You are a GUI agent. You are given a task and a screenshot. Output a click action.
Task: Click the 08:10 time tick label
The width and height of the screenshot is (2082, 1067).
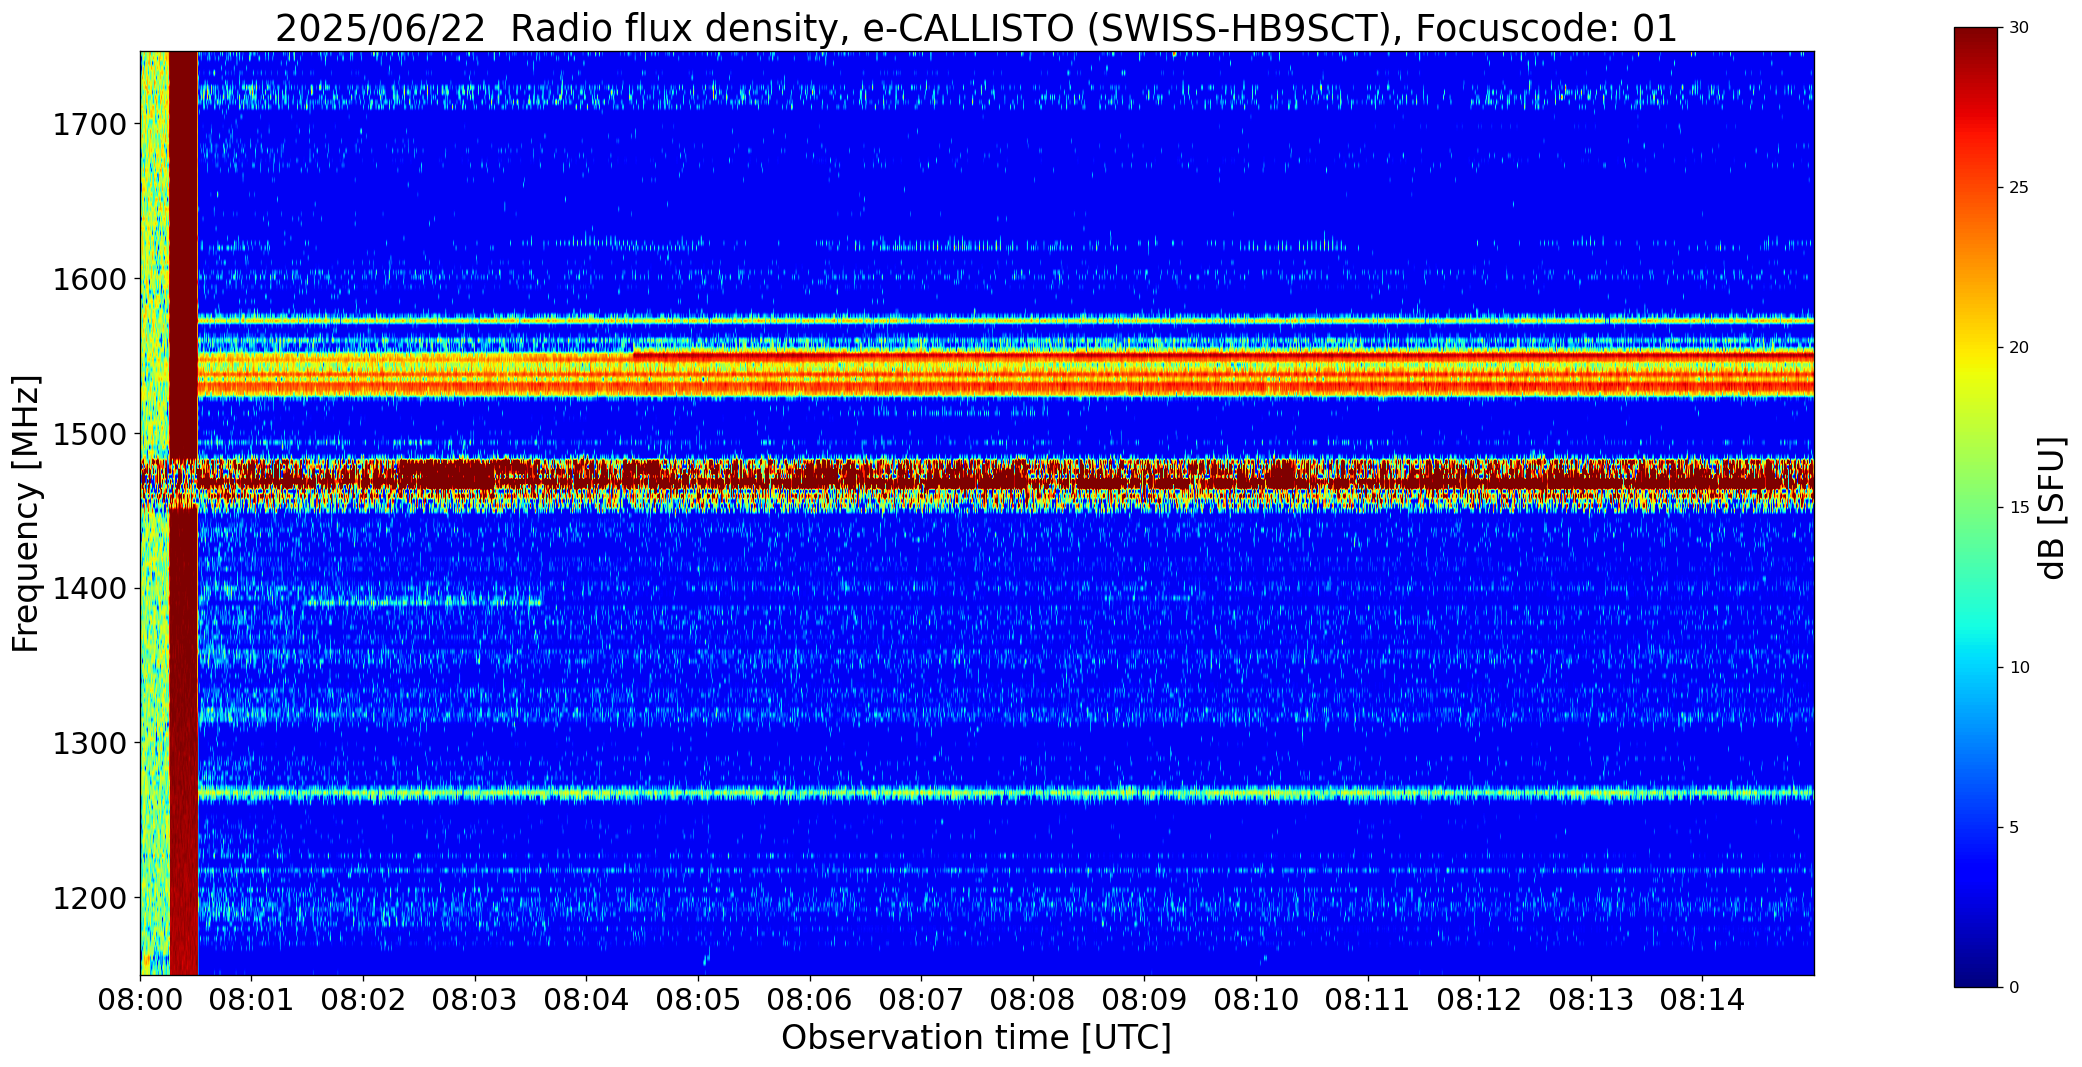[1256, 1000]
